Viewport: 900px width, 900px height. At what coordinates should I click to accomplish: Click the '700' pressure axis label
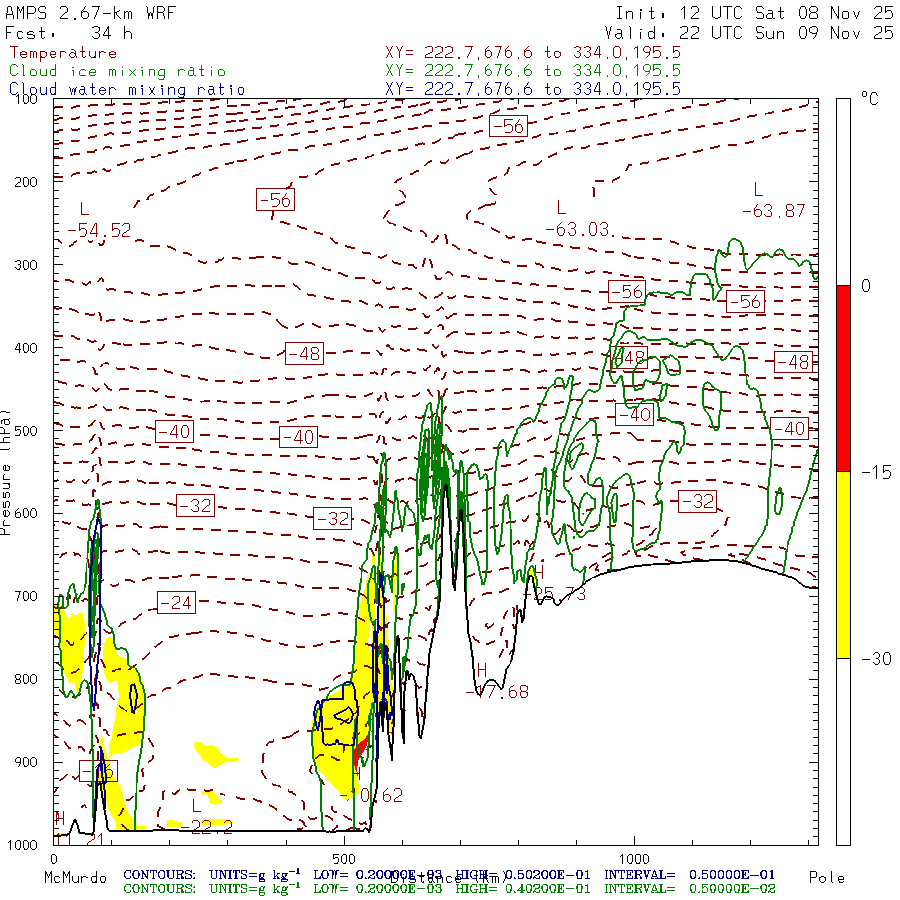[25, 596]
